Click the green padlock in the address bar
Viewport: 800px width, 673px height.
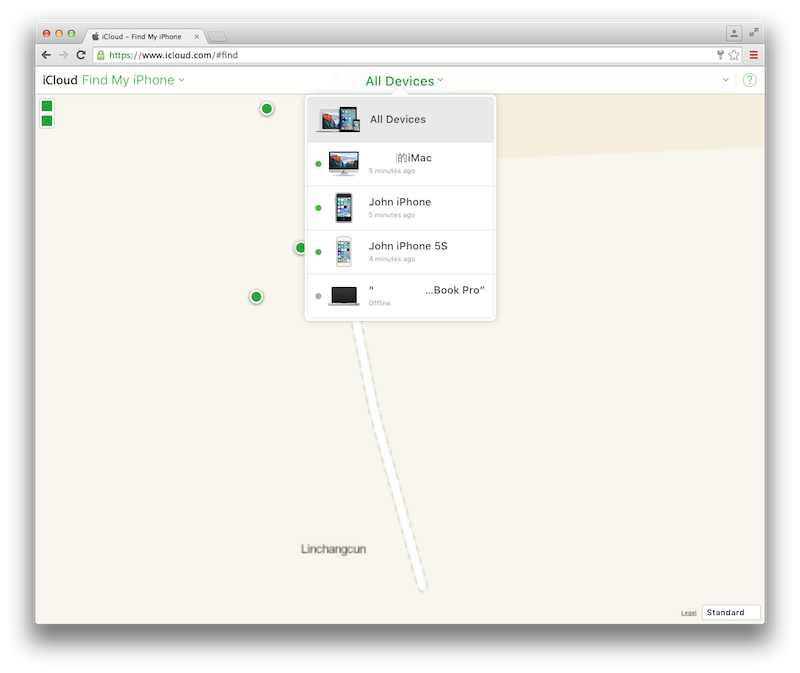pyautogui.click(x=101, y=55)
